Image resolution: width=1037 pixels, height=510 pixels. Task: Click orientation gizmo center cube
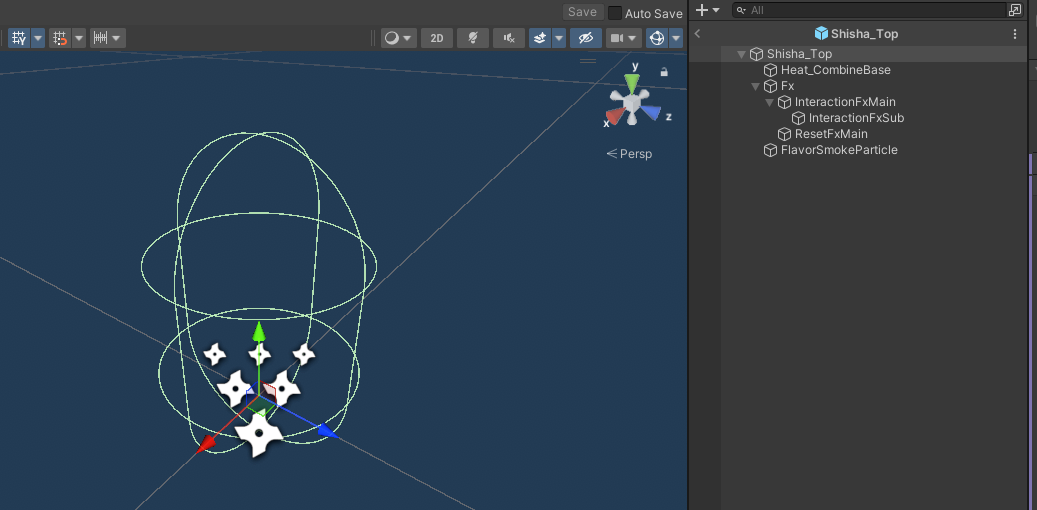[x=632, y=103]
